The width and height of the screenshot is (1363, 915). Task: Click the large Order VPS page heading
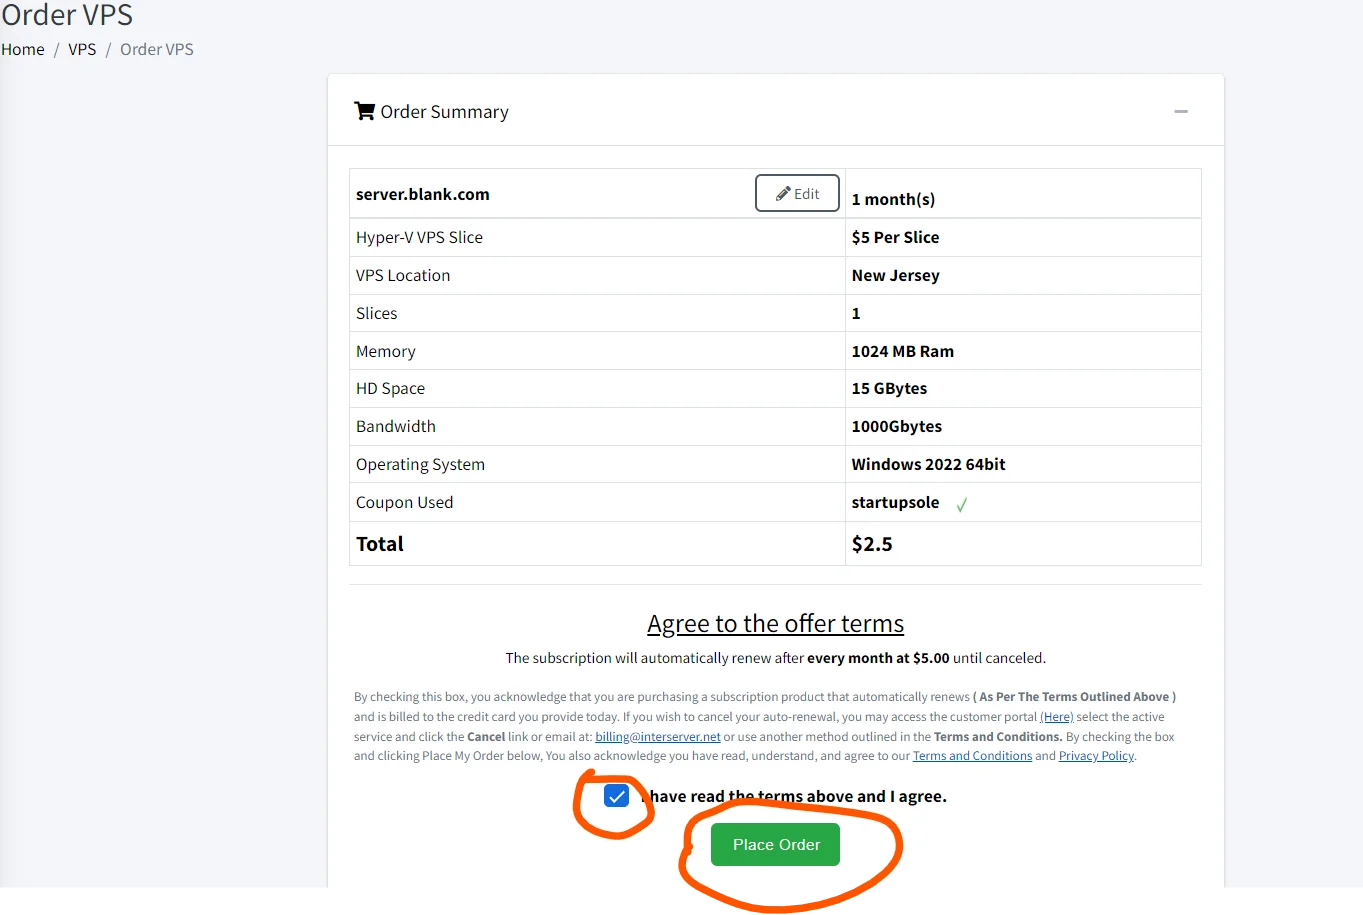pyautogui.click(x=67, y=15)
